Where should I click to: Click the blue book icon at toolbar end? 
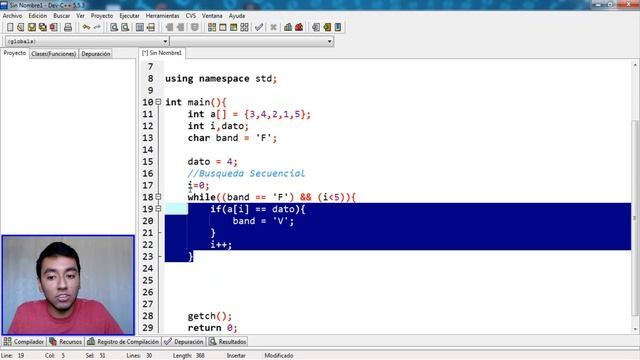[338, 27]
